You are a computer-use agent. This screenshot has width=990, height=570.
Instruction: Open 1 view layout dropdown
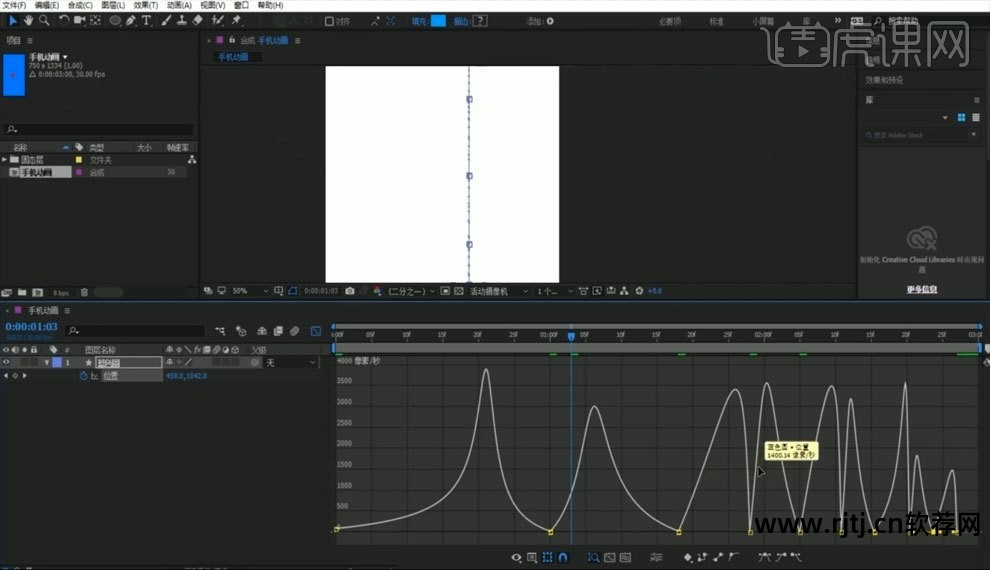pyautogui.click(x=554, y=291)
